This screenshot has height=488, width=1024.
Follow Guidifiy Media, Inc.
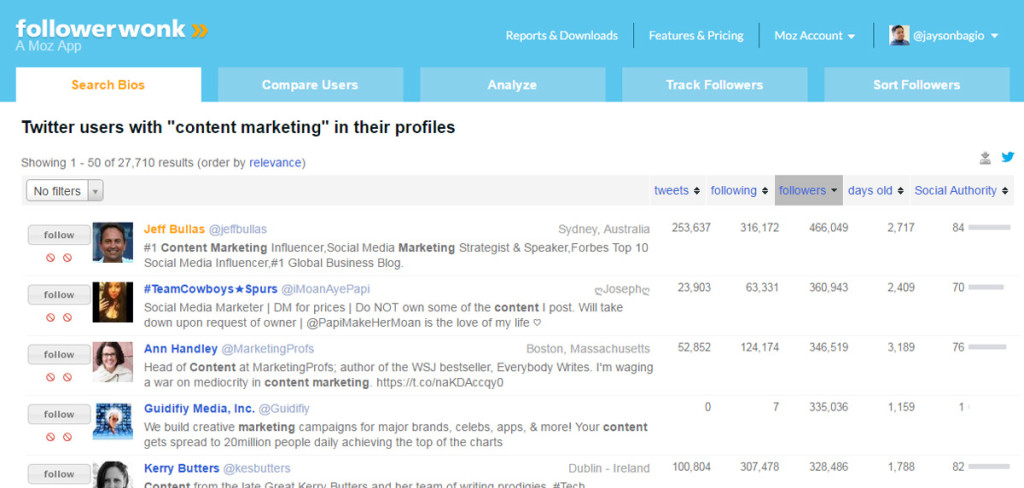click(59, 414)
